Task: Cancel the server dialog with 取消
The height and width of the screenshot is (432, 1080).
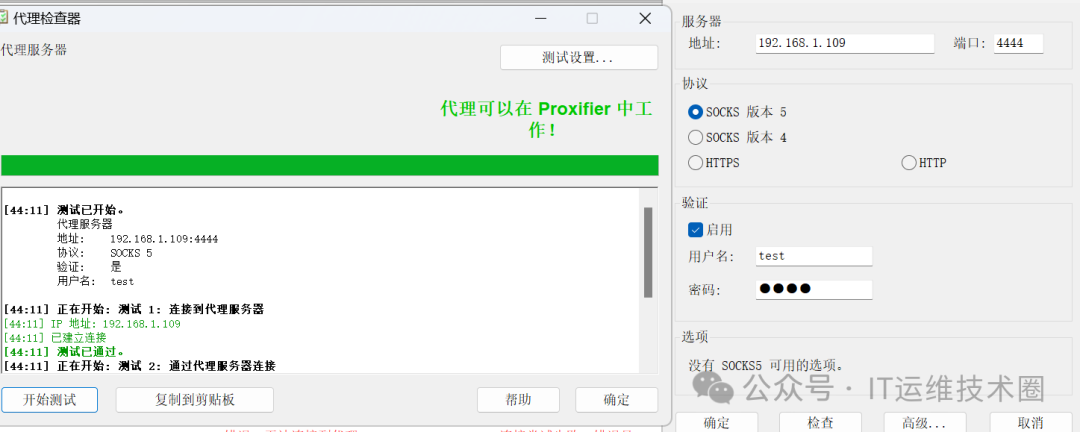Action: coord(1030,422)
